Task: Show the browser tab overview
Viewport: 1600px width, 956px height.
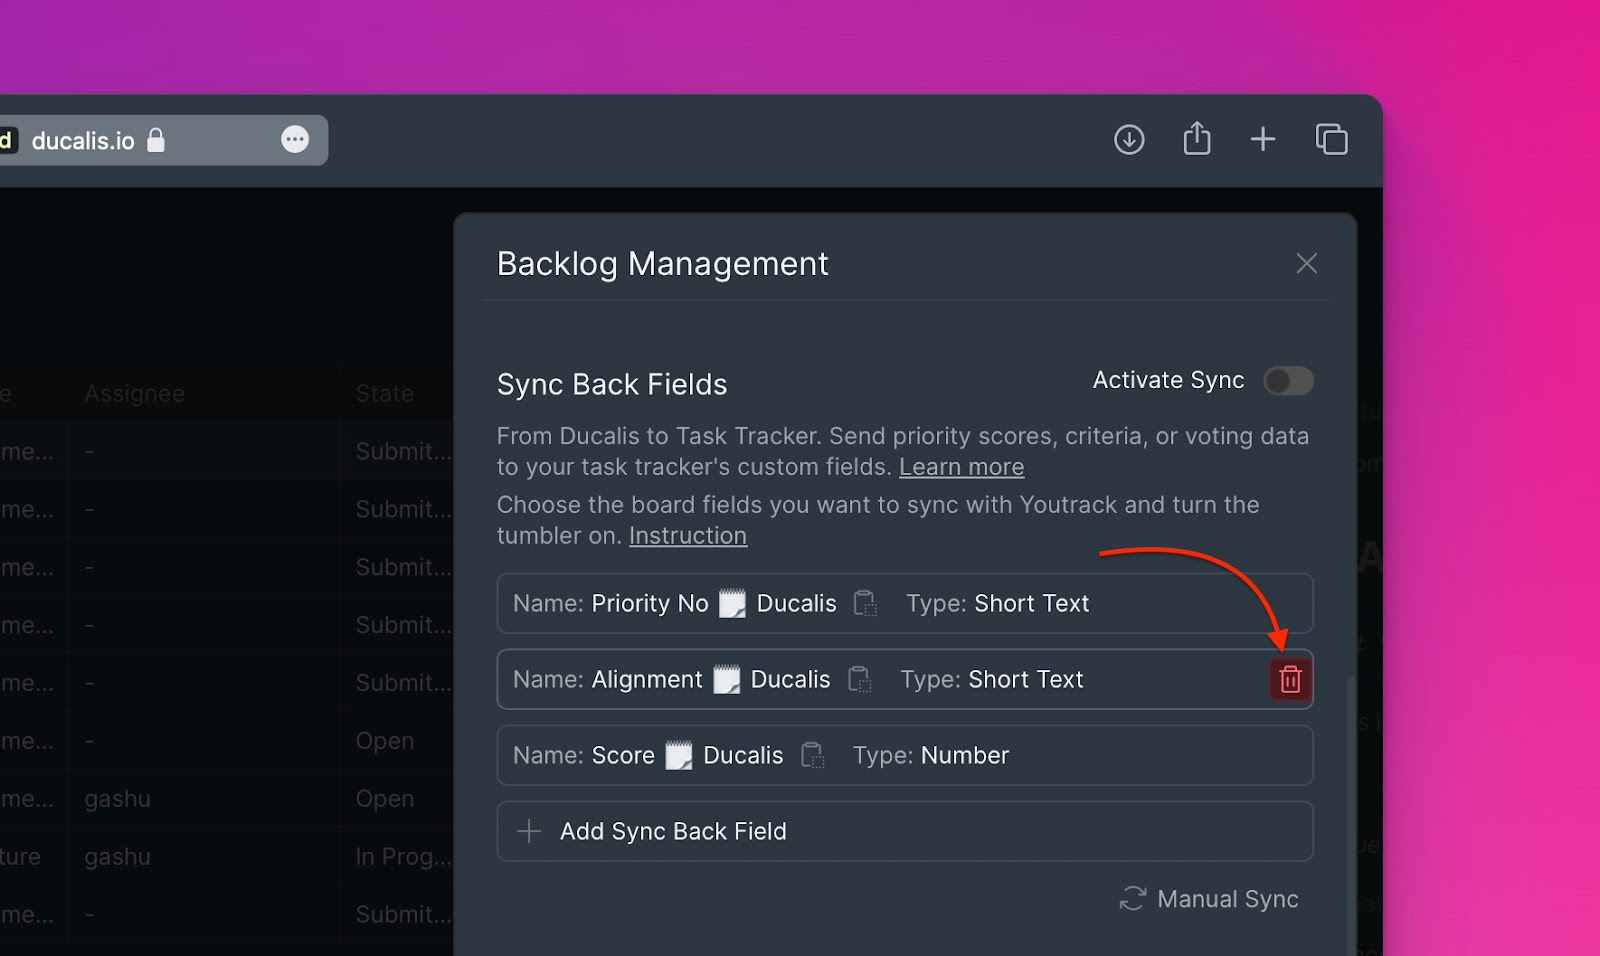Action: [x=1331, y=139]
